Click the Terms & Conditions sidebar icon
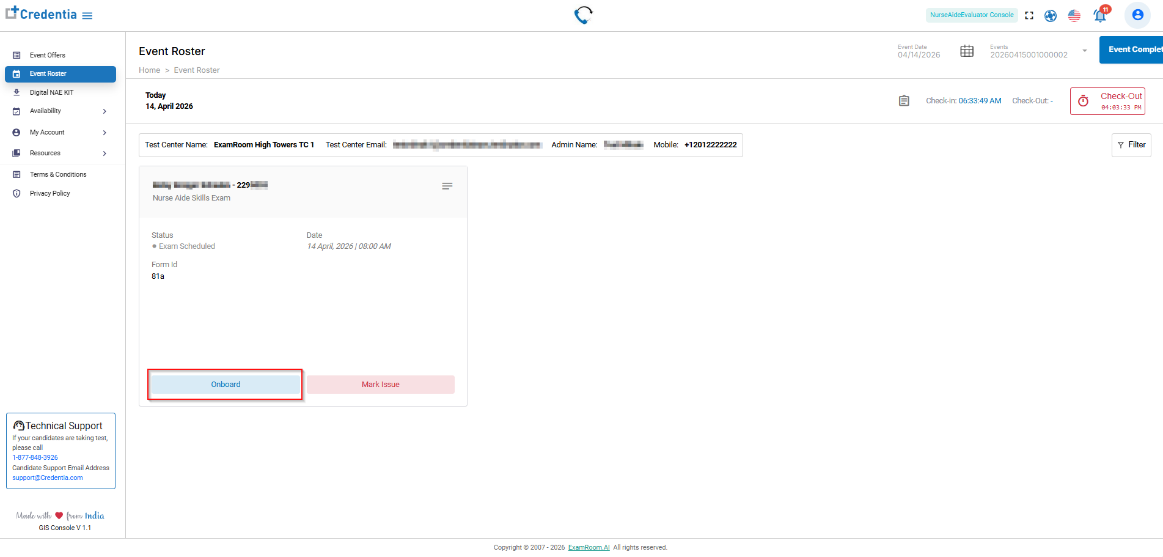 (x=16, y=174)
